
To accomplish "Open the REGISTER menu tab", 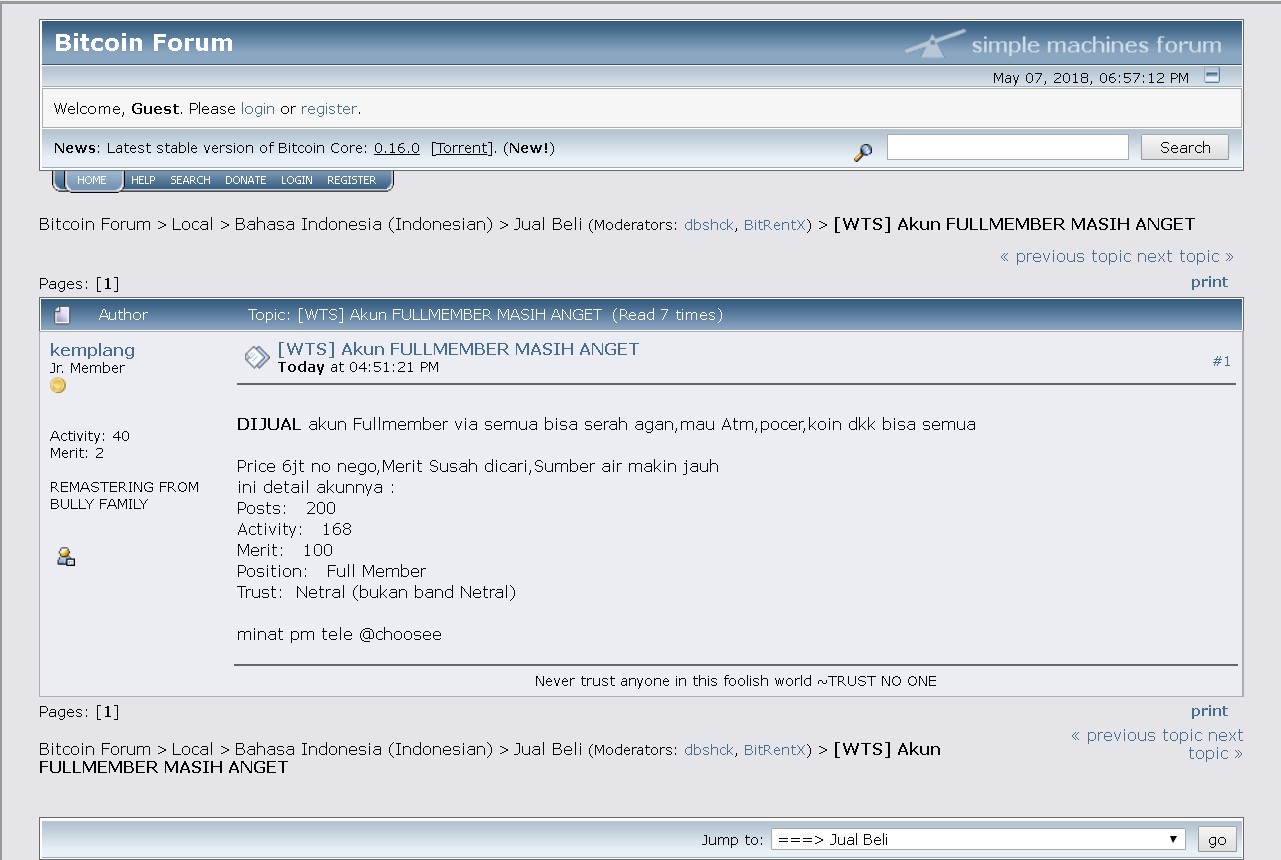I will pos(351,180).
